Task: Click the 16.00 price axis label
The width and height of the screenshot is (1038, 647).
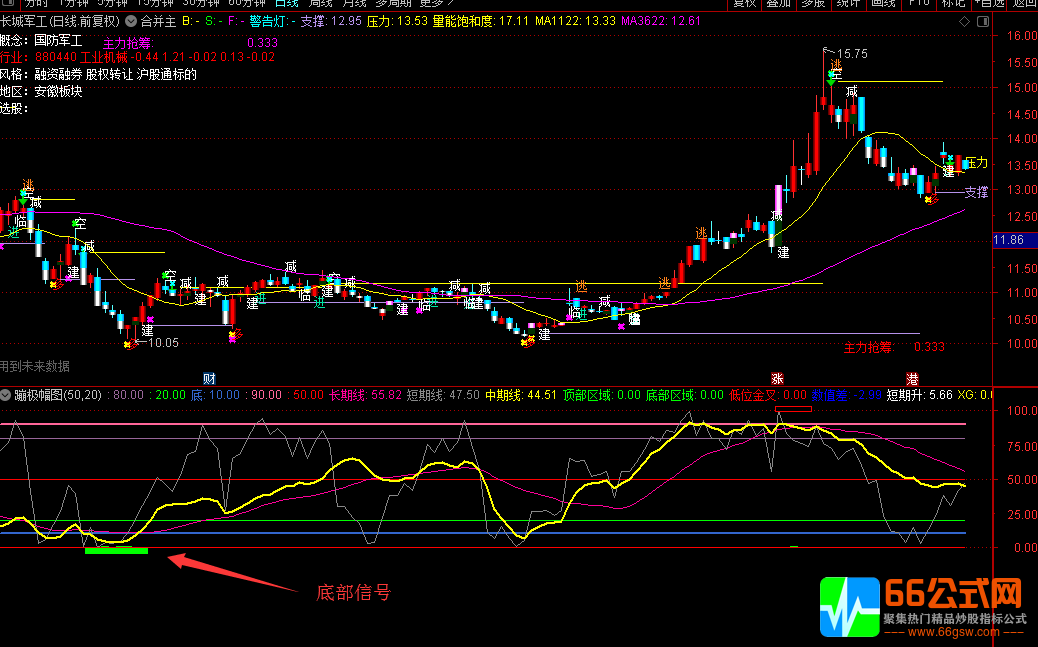Action: [1022, 36]
